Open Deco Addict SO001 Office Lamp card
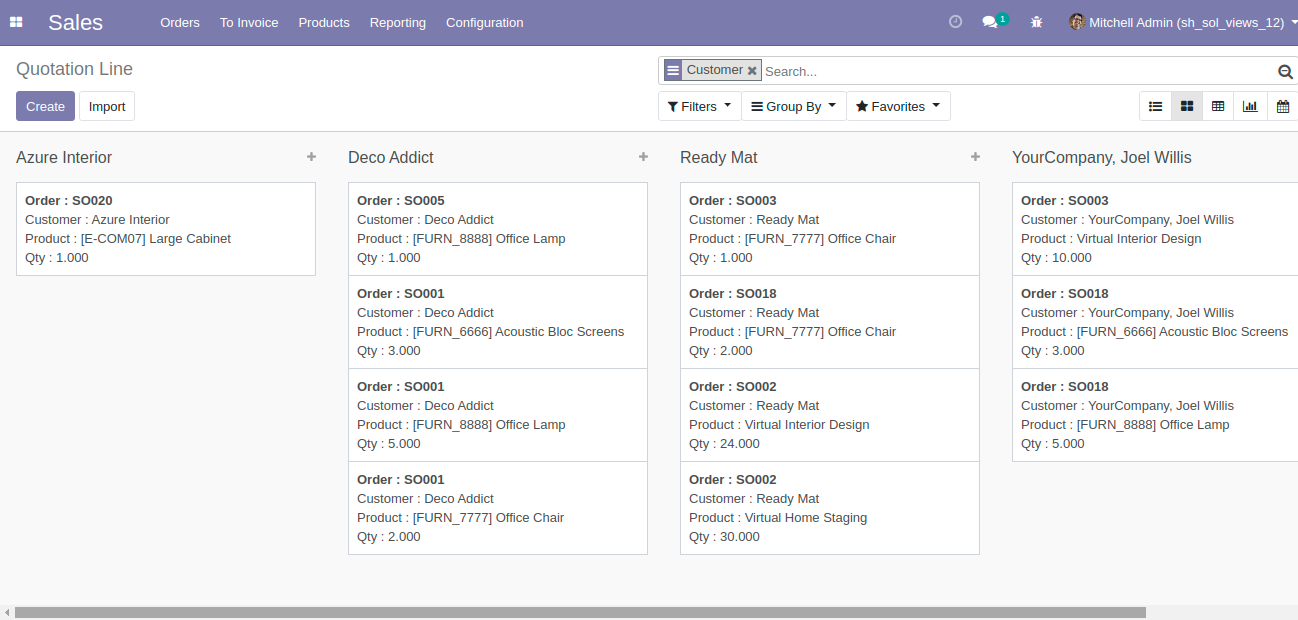1298x620 pixels. 498,415
